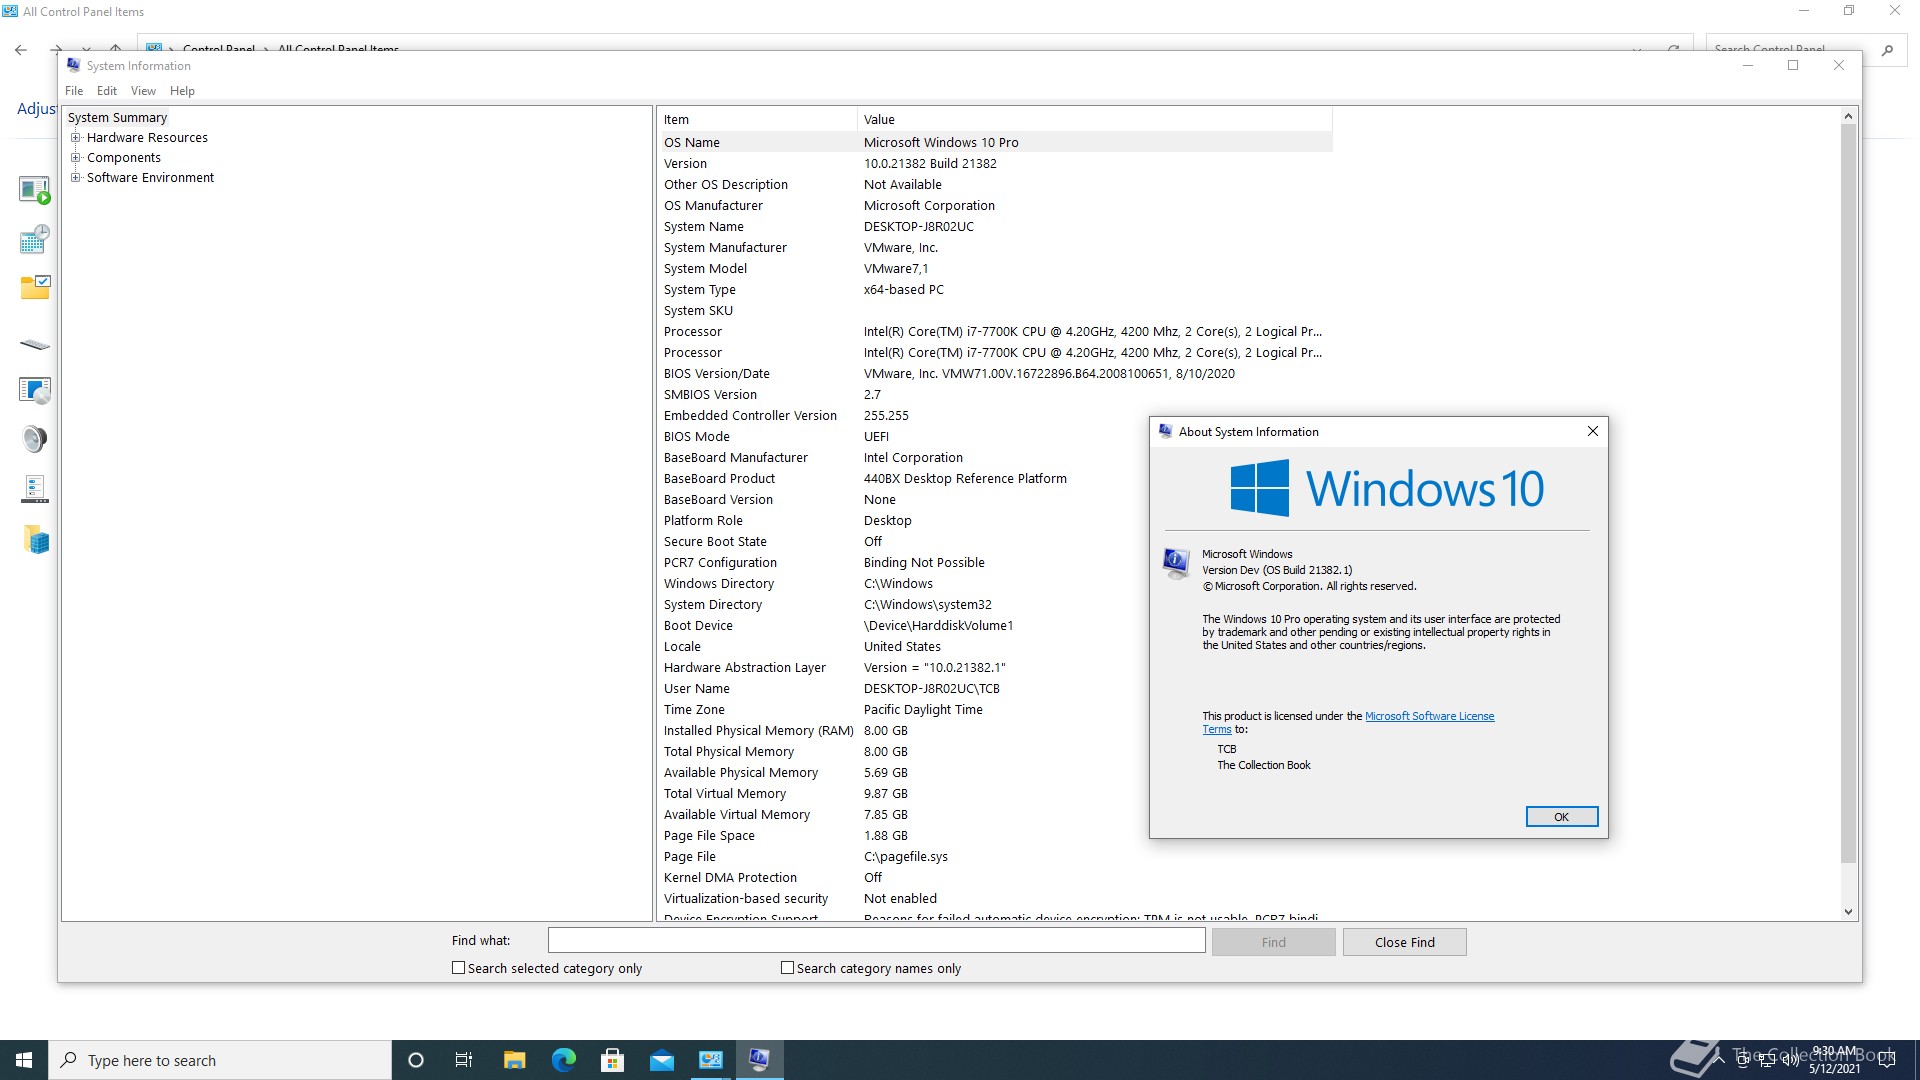
Task: Click the scroll down arrow of details list
Action: (x=1848, y=911)
